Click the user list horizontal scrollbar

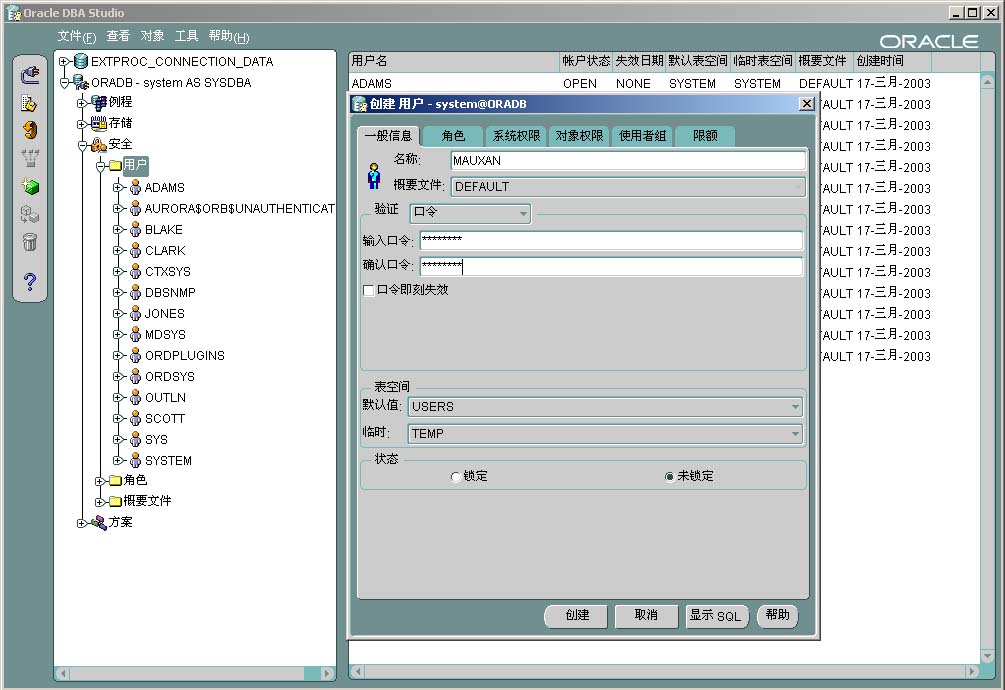tap(665, 671)
